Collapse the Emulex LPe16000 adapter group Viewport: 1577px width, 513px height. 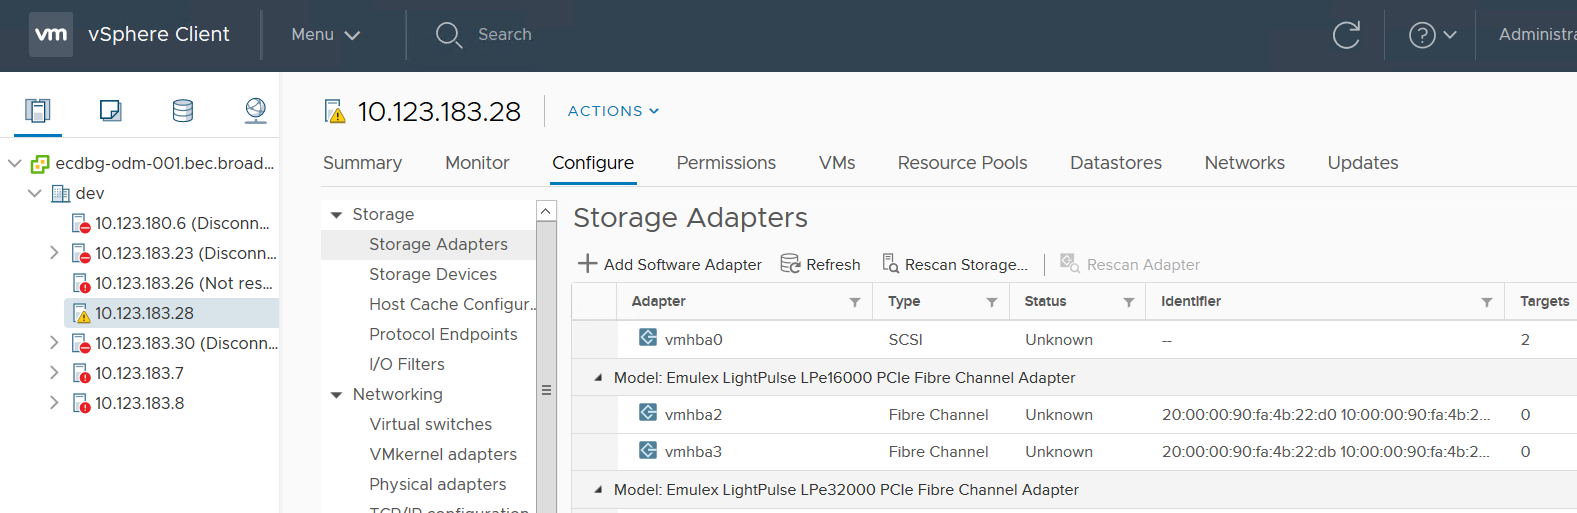(598, 378)
